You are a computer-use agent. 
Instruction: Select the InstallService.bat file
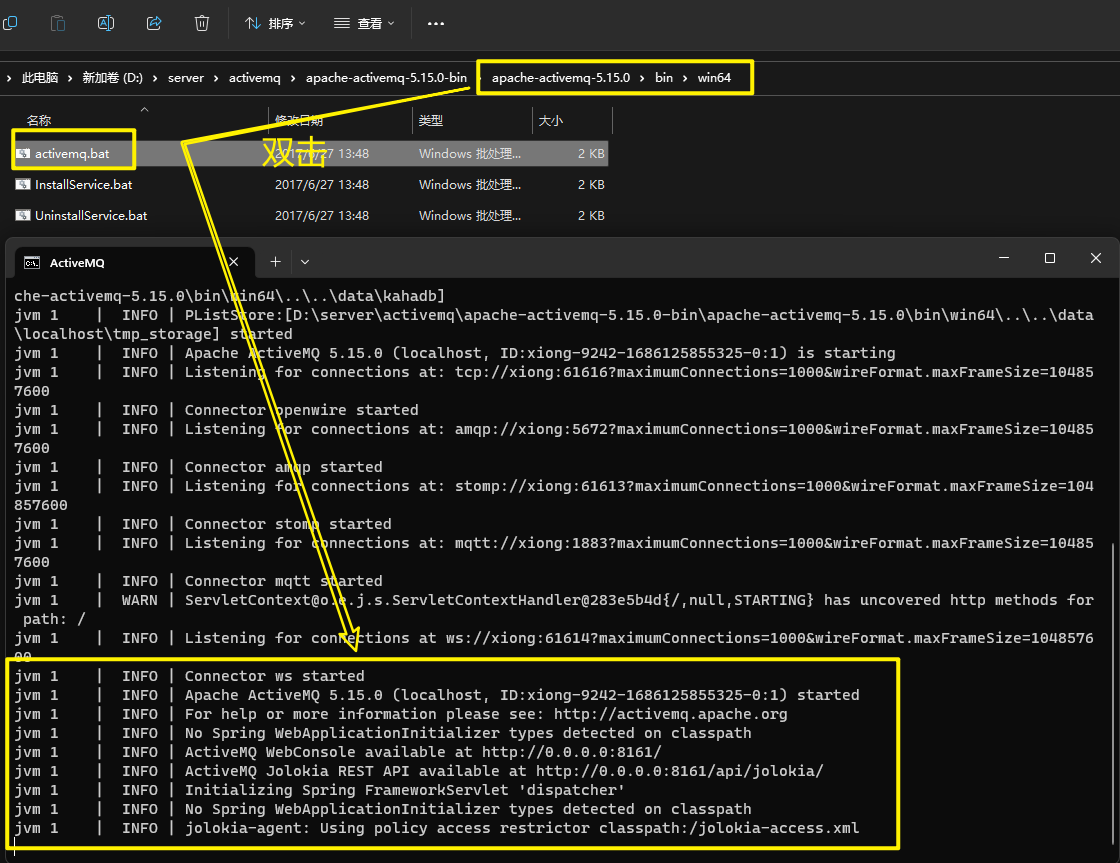tap(83, 185)
